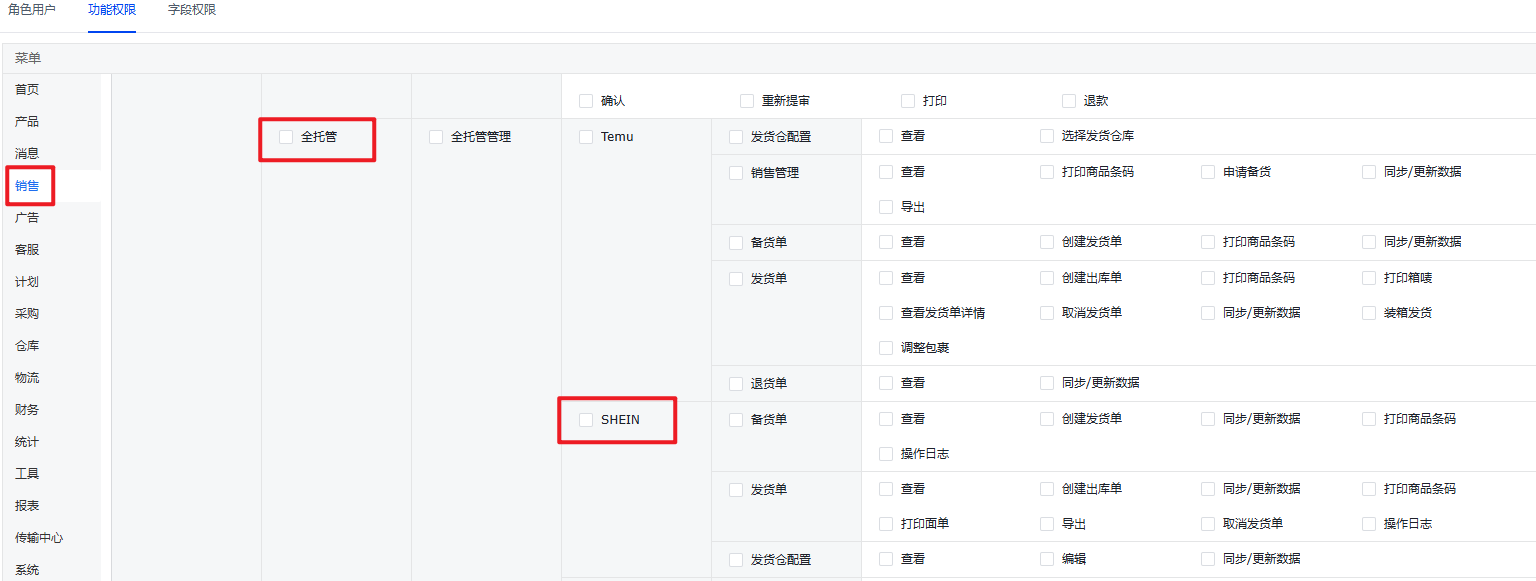Viewport: 1536px width, 581px height.
Task: Tick the 选择发货仓库 checkbox
Action: tap(1047, 135)
